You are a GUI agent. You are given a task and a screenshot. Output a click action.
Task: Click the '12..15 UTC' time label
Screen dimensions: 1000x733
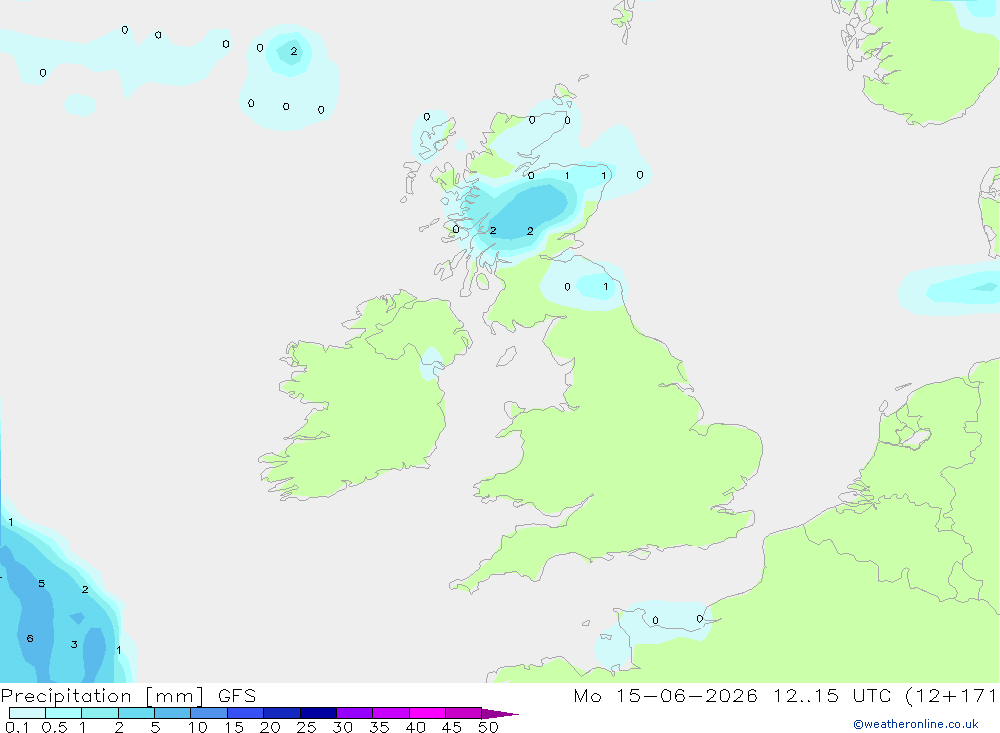click(x=832, y=695)
